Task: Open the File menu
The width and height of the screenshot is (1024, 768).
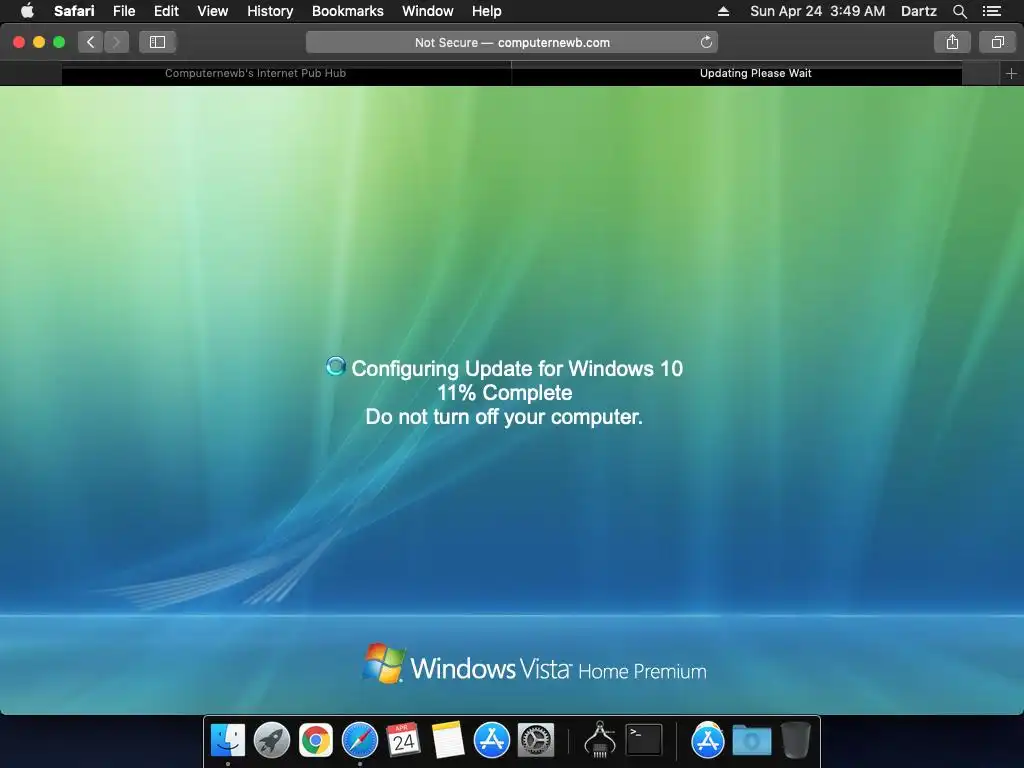Action: tap(124, 11)
